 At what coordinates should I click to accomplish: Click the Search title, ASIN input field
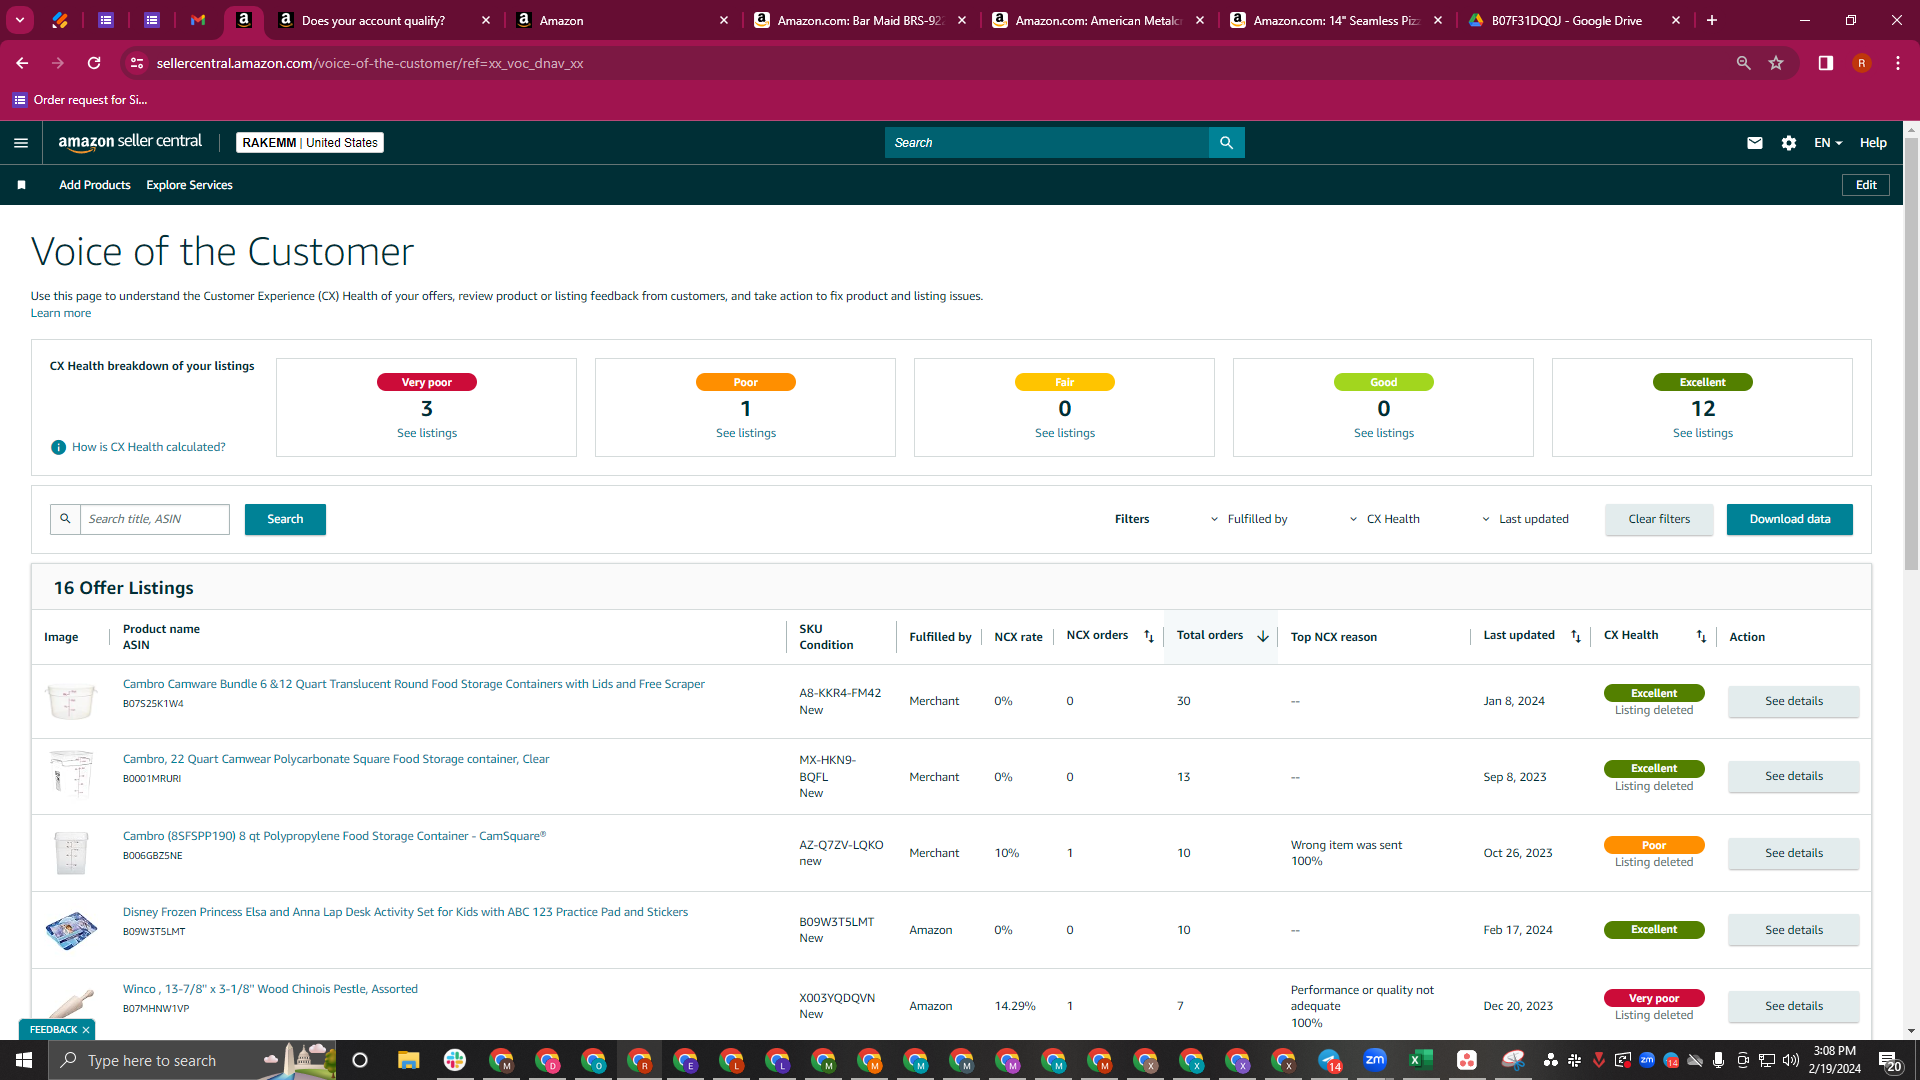pos(155,519)
